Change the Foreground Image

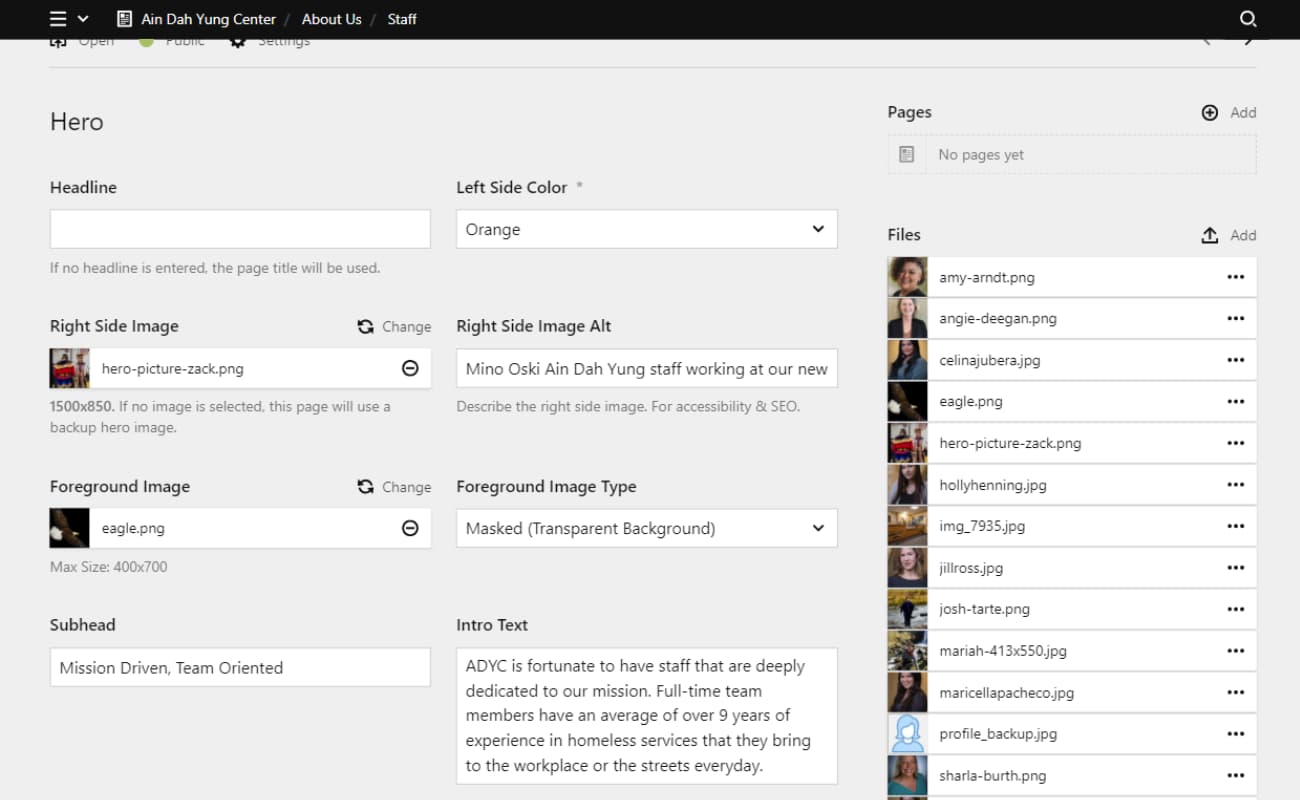394,487
